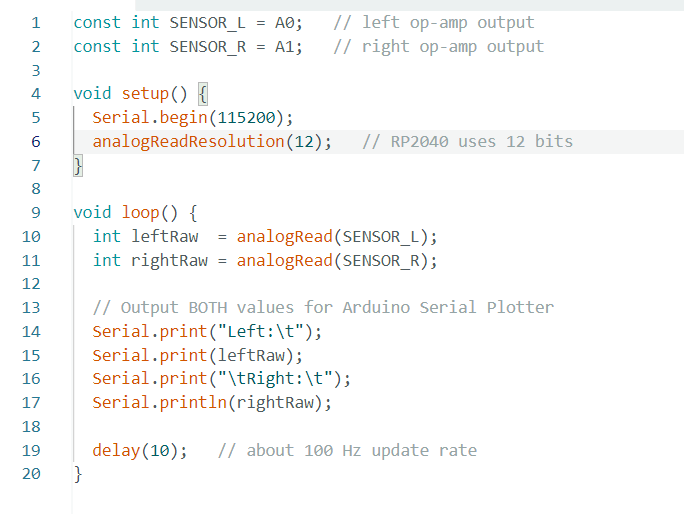Click the delay function call
This screenshot has width=684, height=514.
(x=116, y=449)
